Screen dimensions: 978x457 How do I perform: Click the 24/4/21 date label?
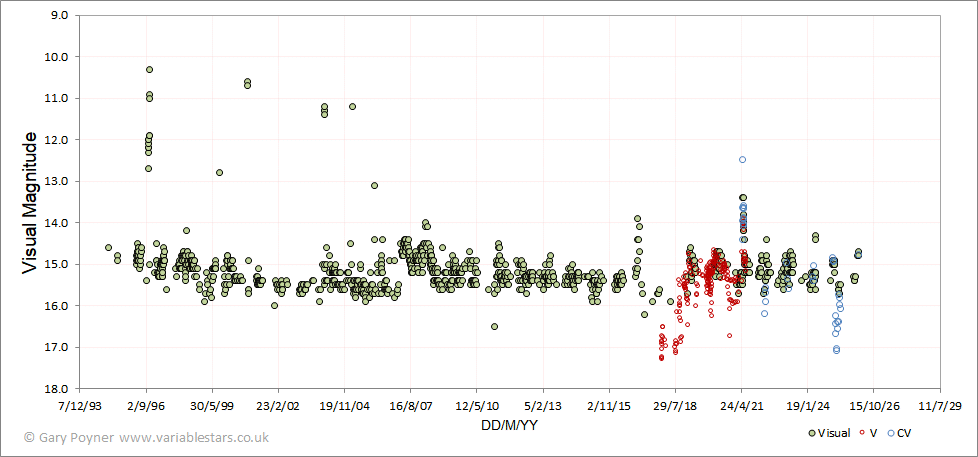741,406
